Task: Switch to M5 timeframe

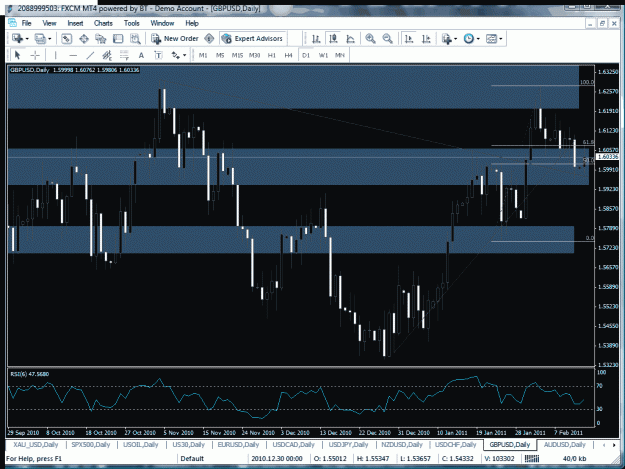Action: click(x=220, y=55)
